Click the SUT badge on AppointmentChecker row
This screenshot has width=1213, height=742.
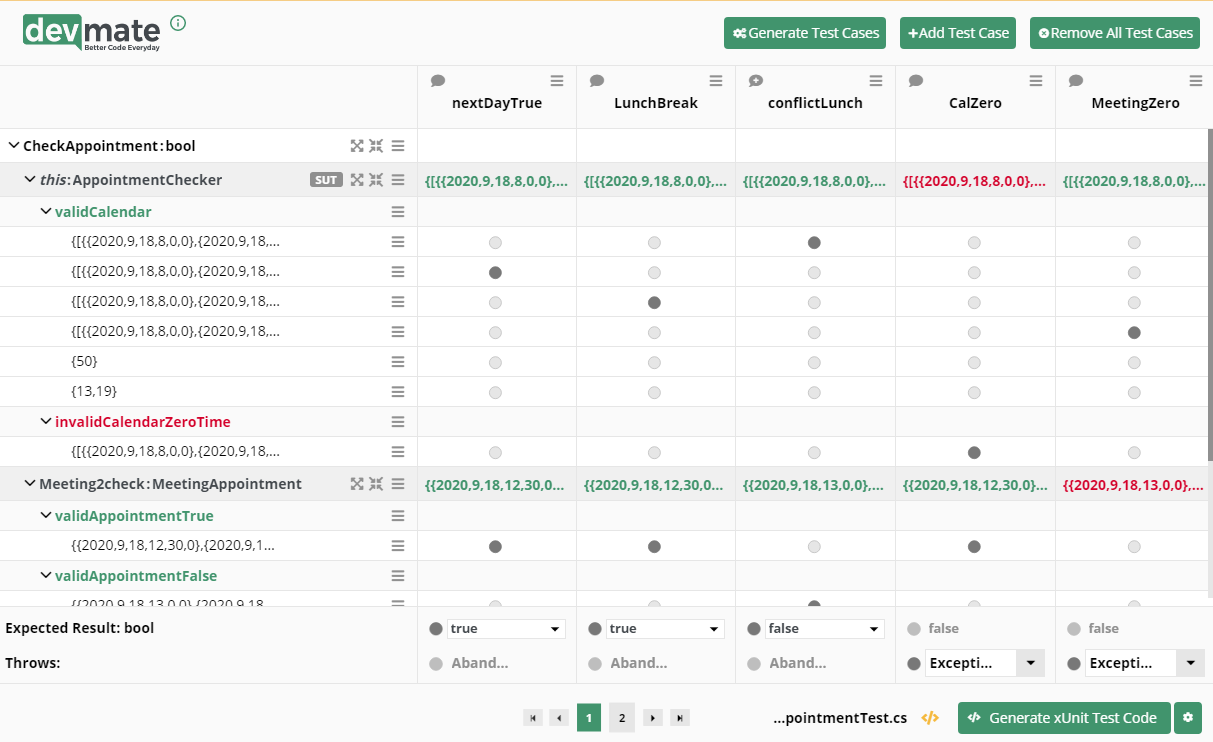coord(326,180)
